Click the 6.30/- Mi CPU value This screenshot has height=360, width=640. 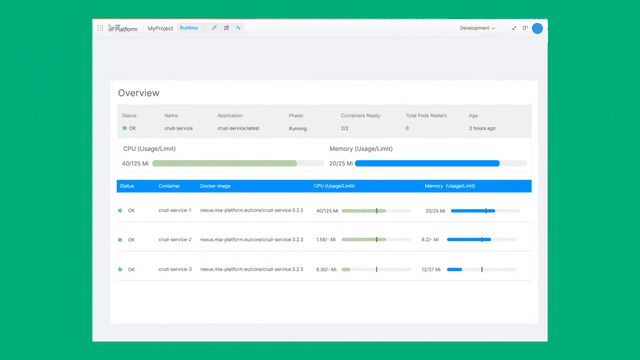tap(326, 269)
